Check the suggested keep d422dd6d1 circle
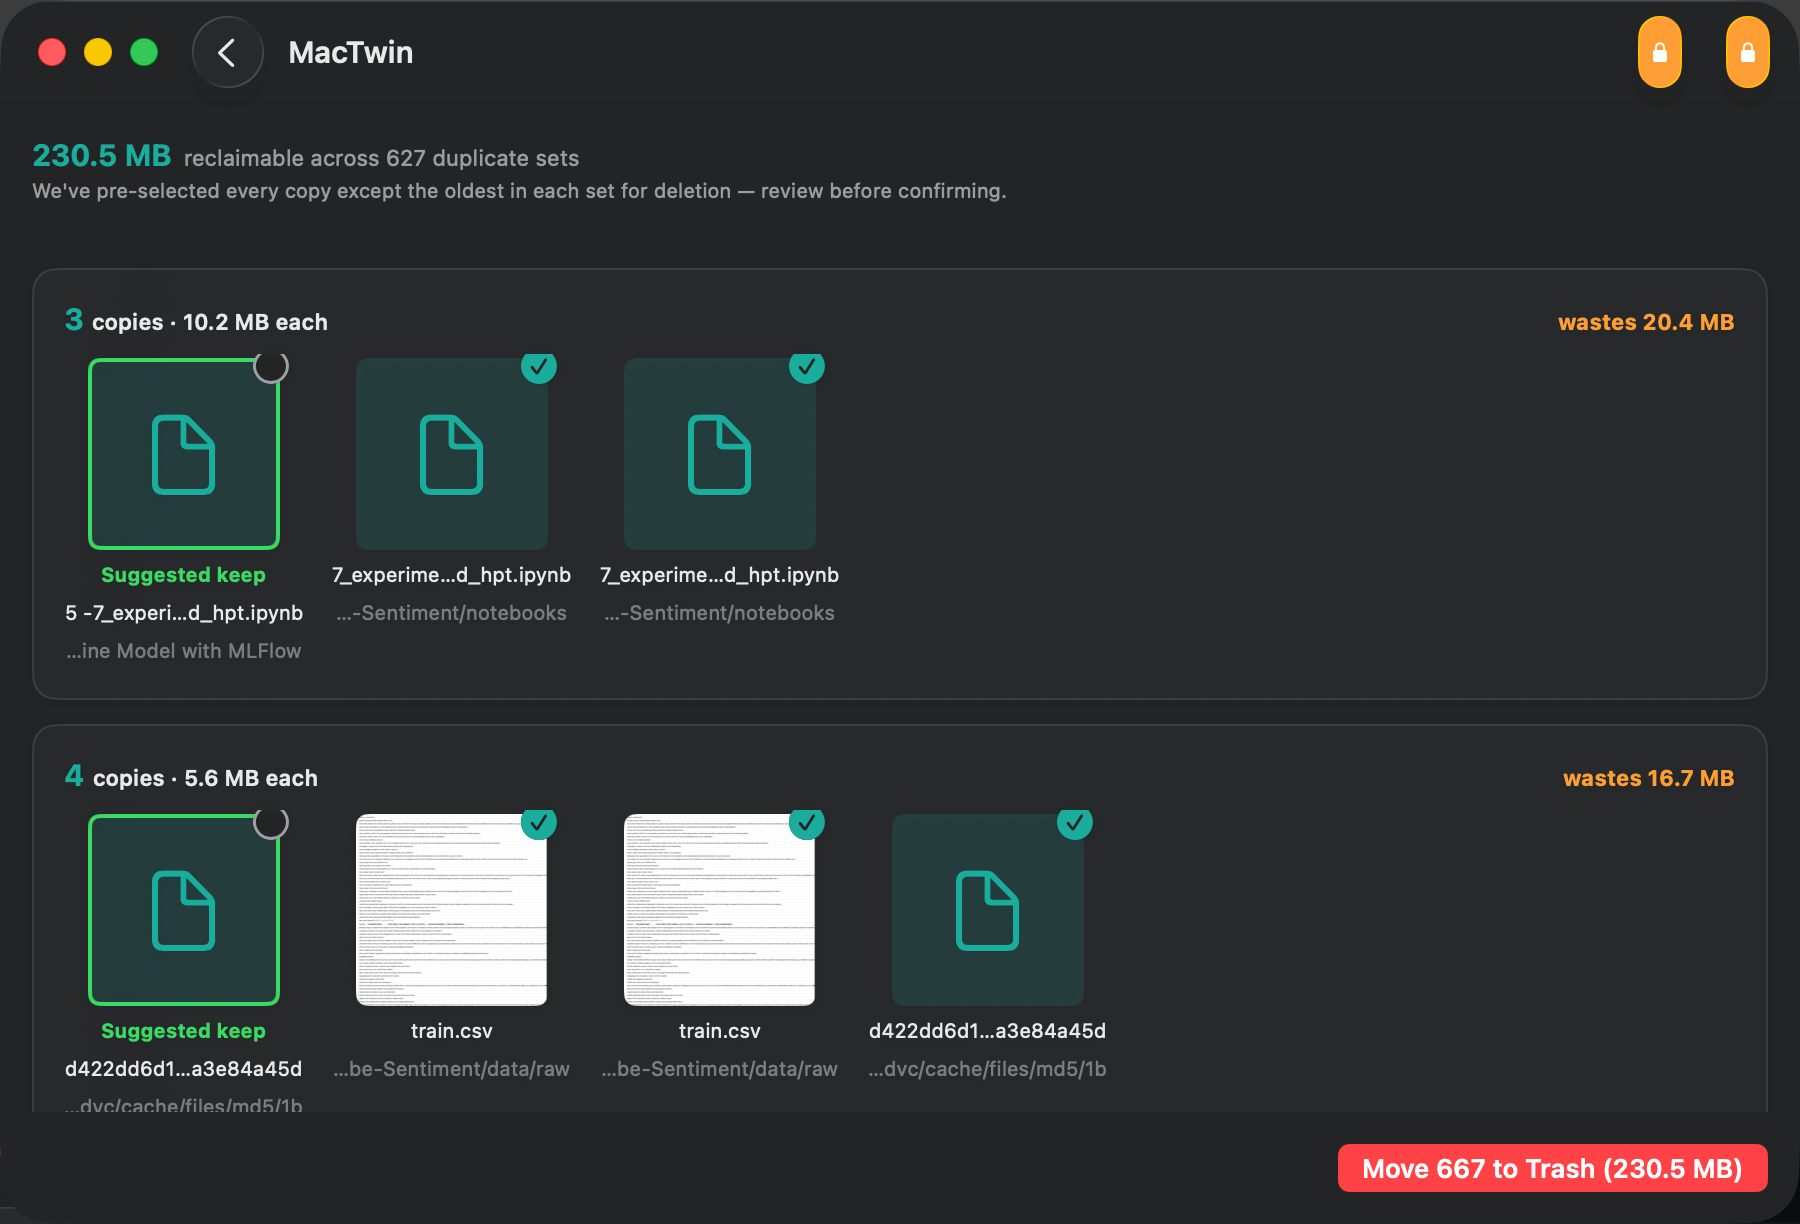Screen dimensions: 1800x1224 271,822
